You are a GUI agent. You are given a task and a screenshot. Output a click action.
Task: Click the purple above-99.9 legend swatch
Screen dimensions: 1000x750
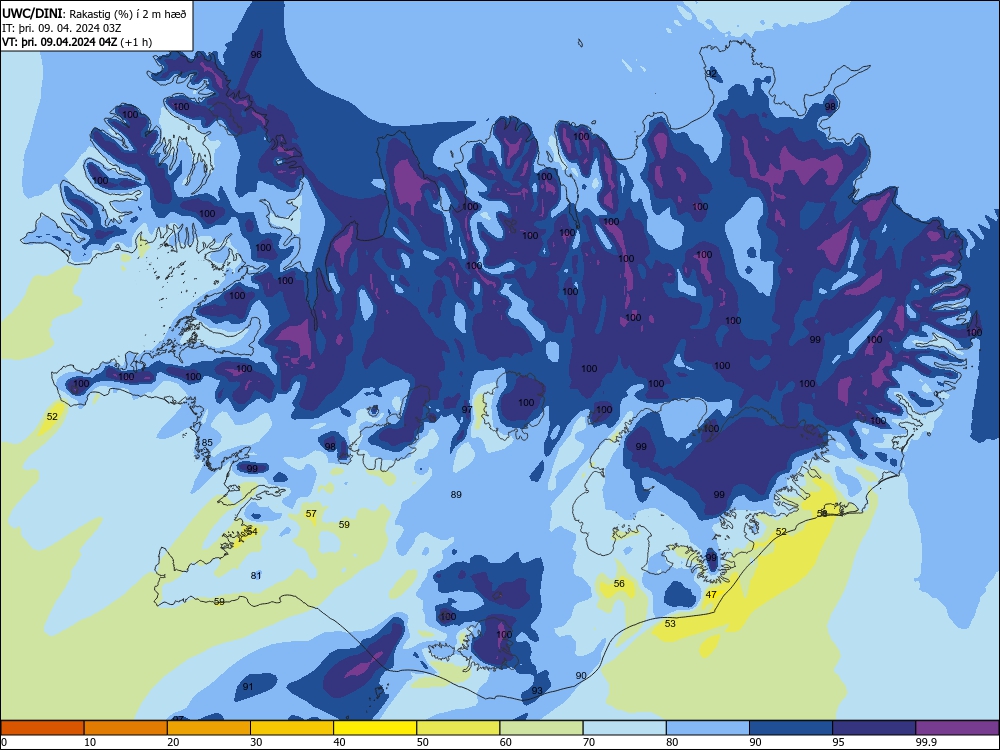tap(957, 728)
